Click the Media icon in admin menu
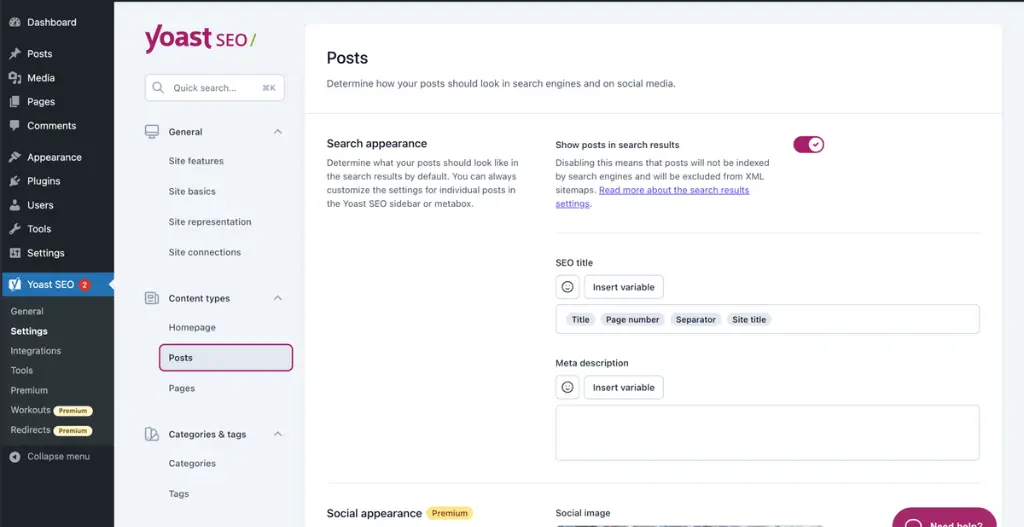 click(14, 78)
